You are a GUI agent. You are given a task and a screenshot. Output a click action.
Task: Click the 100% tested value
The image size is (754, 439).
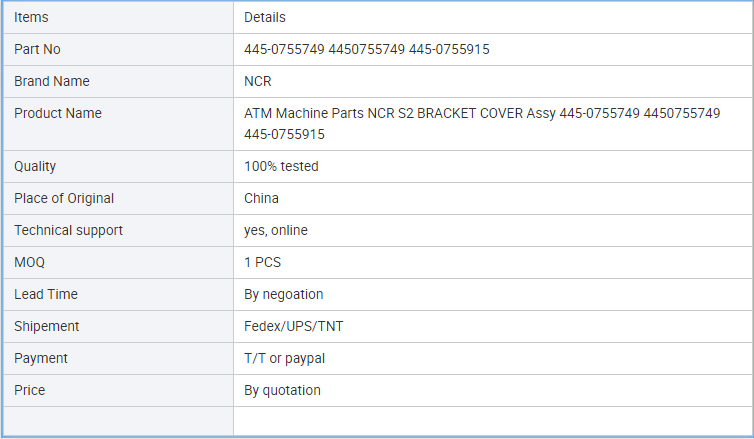(281, 166)
